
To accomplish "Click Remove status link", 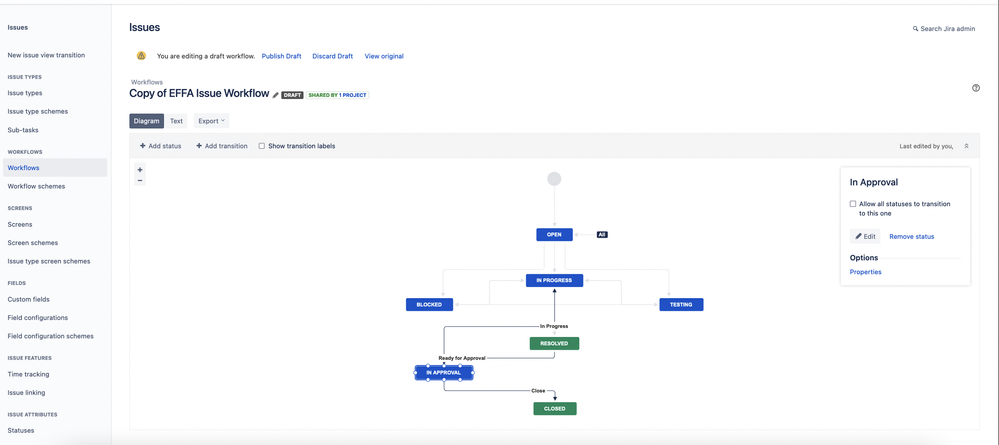I will coord(912,237).
